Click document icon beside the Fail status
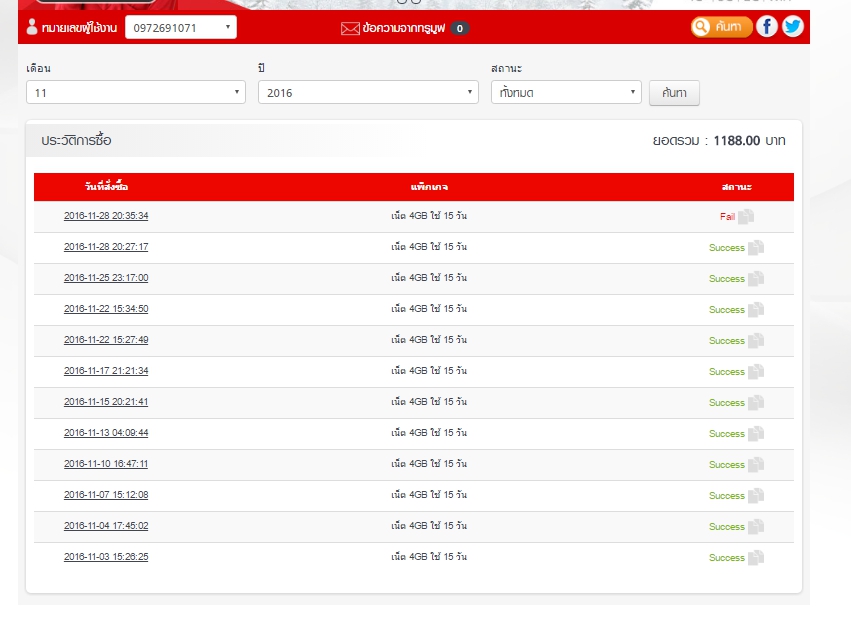 pyautogui.click(x=746, y=217)
